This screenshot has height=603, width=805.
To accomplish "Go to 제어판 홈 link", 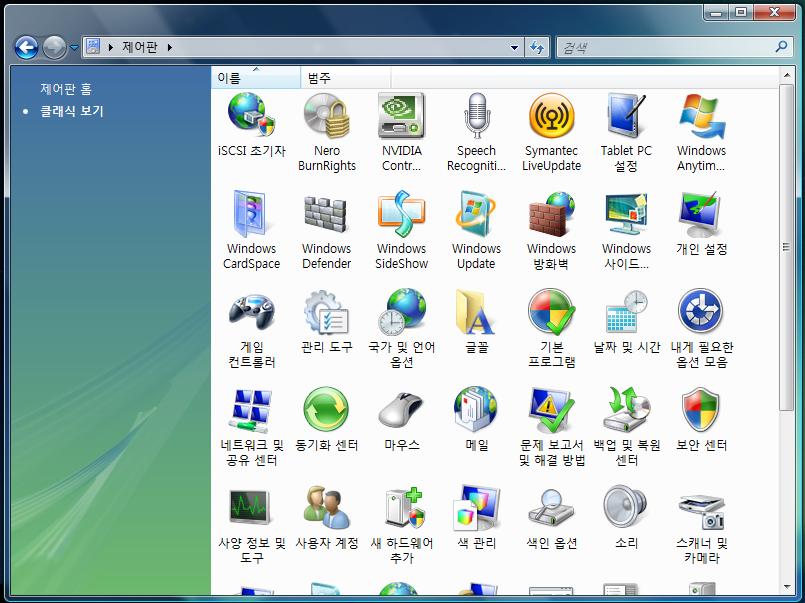I will click(66, 89).
